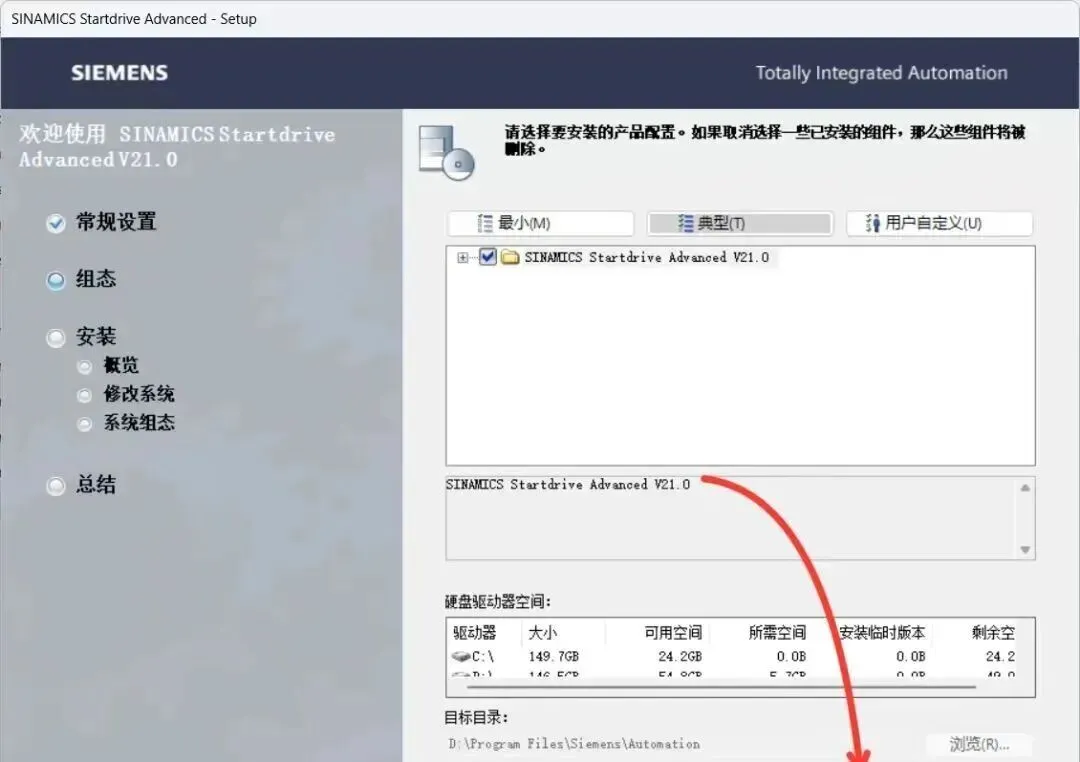Click the 安装临时版本 column header
Screen dimensions: 1080x762
[882, 632]
